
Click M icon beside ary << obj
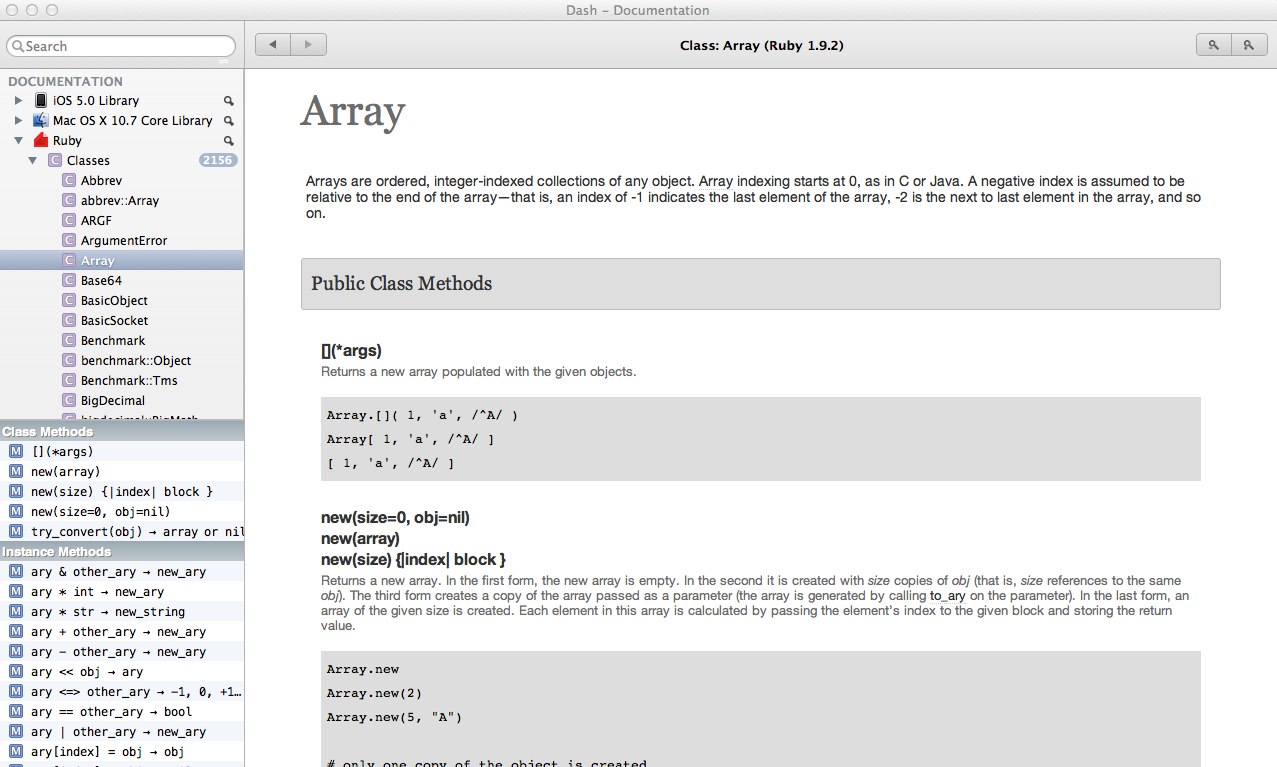coord(15,672)
